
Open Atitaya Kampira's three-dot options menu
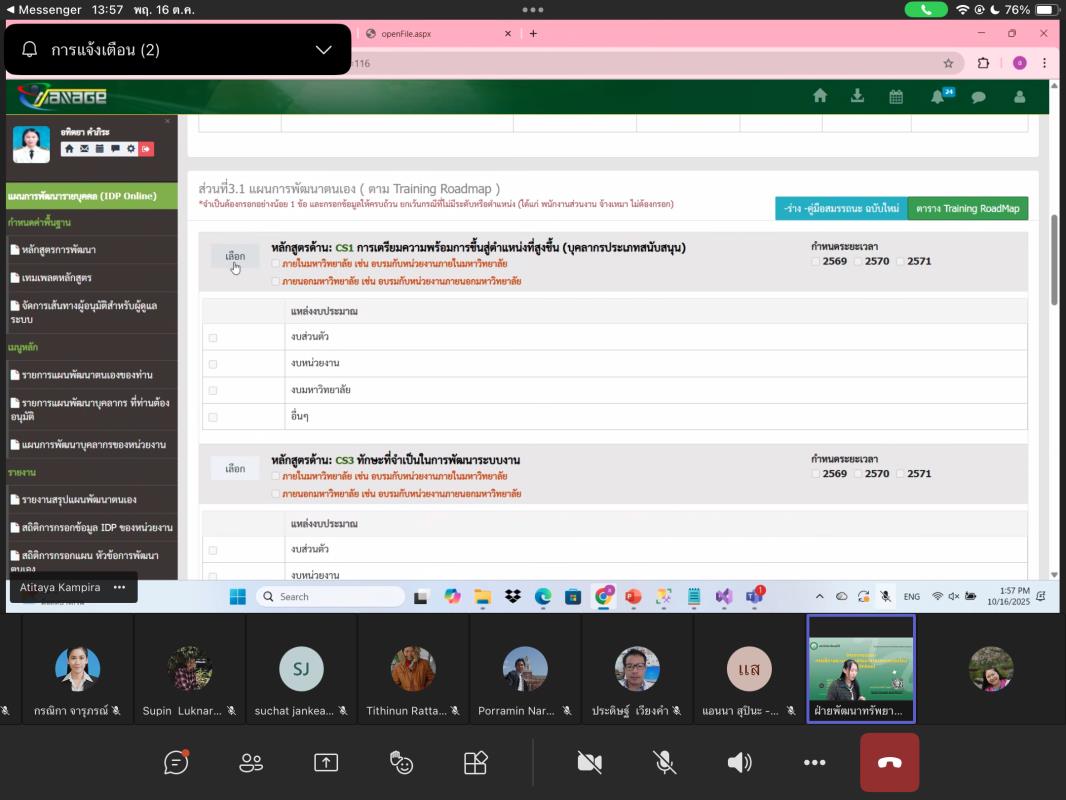coord(120,588)
